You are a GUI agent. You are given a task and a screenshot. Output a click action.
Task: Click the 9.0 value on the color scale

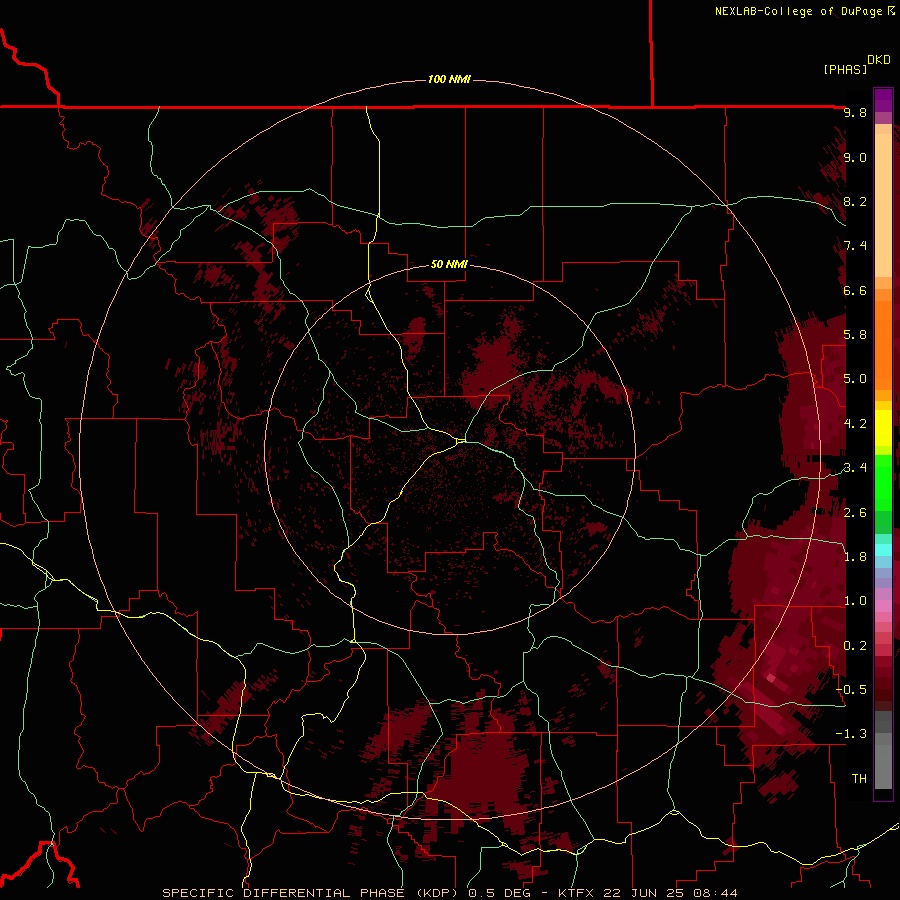(855, 157)
